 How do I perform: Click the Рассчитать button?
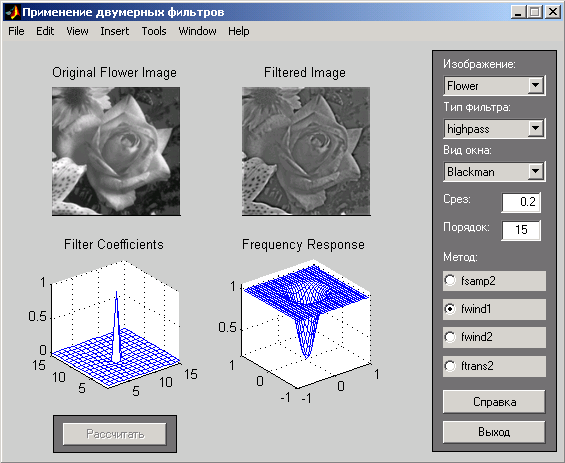(115, 434)
